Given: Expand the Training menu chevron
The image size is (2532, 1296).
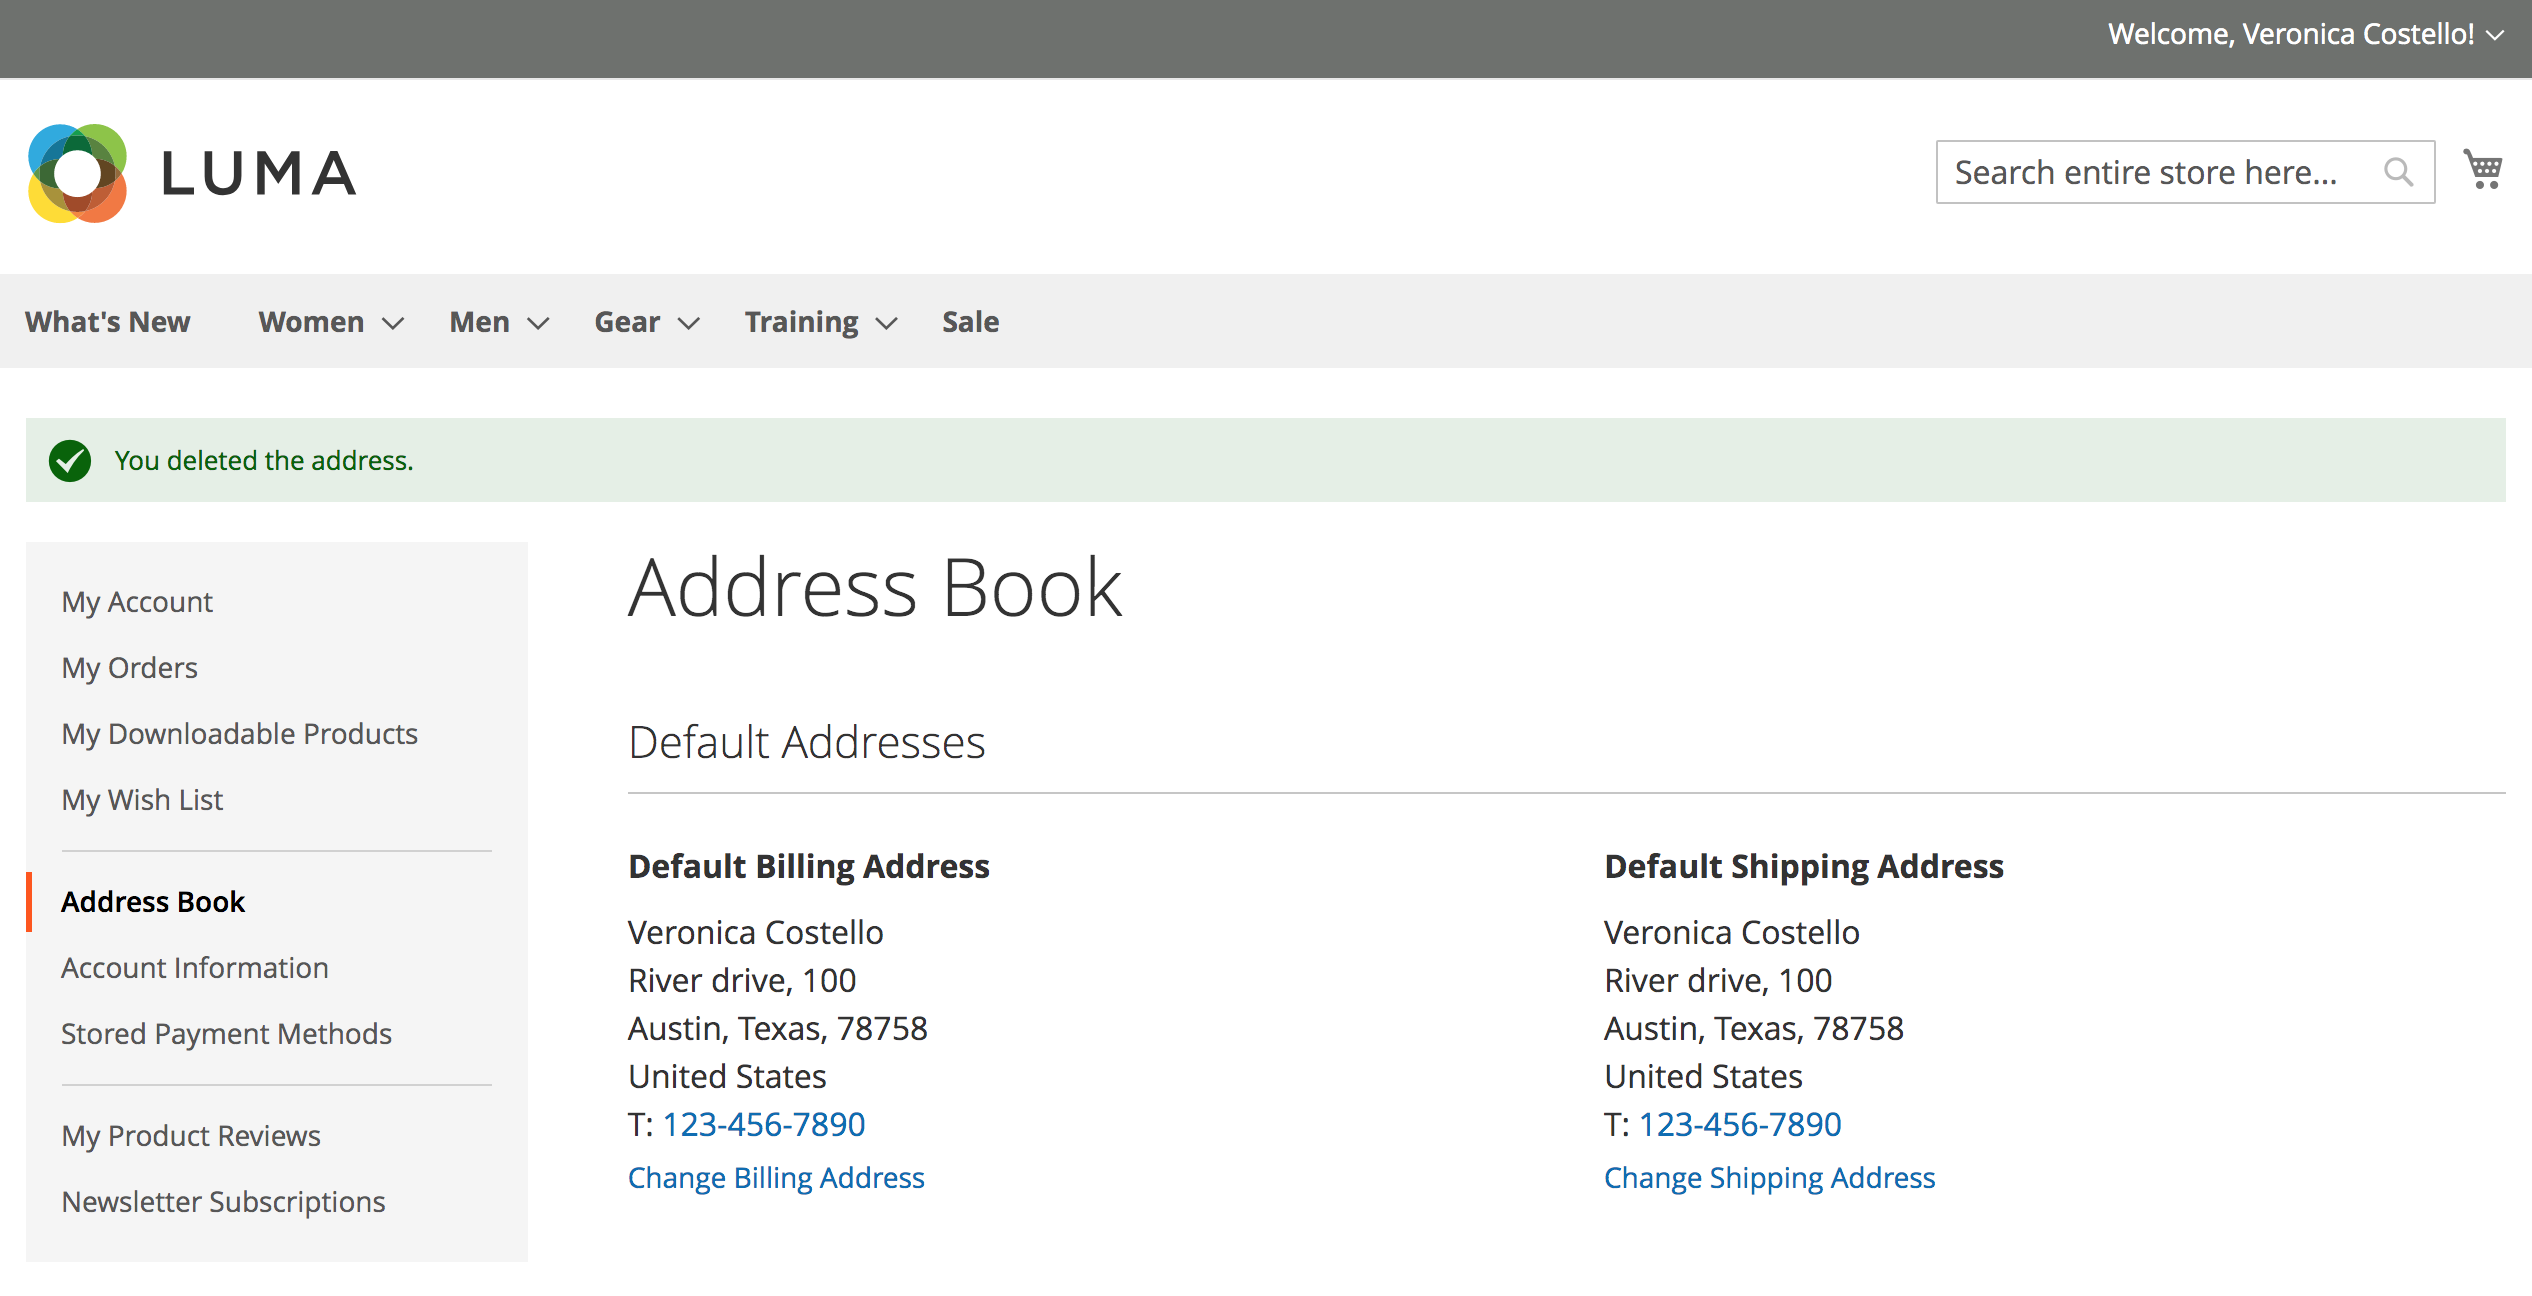Looking at the screenshot, I should click(886, 323).
